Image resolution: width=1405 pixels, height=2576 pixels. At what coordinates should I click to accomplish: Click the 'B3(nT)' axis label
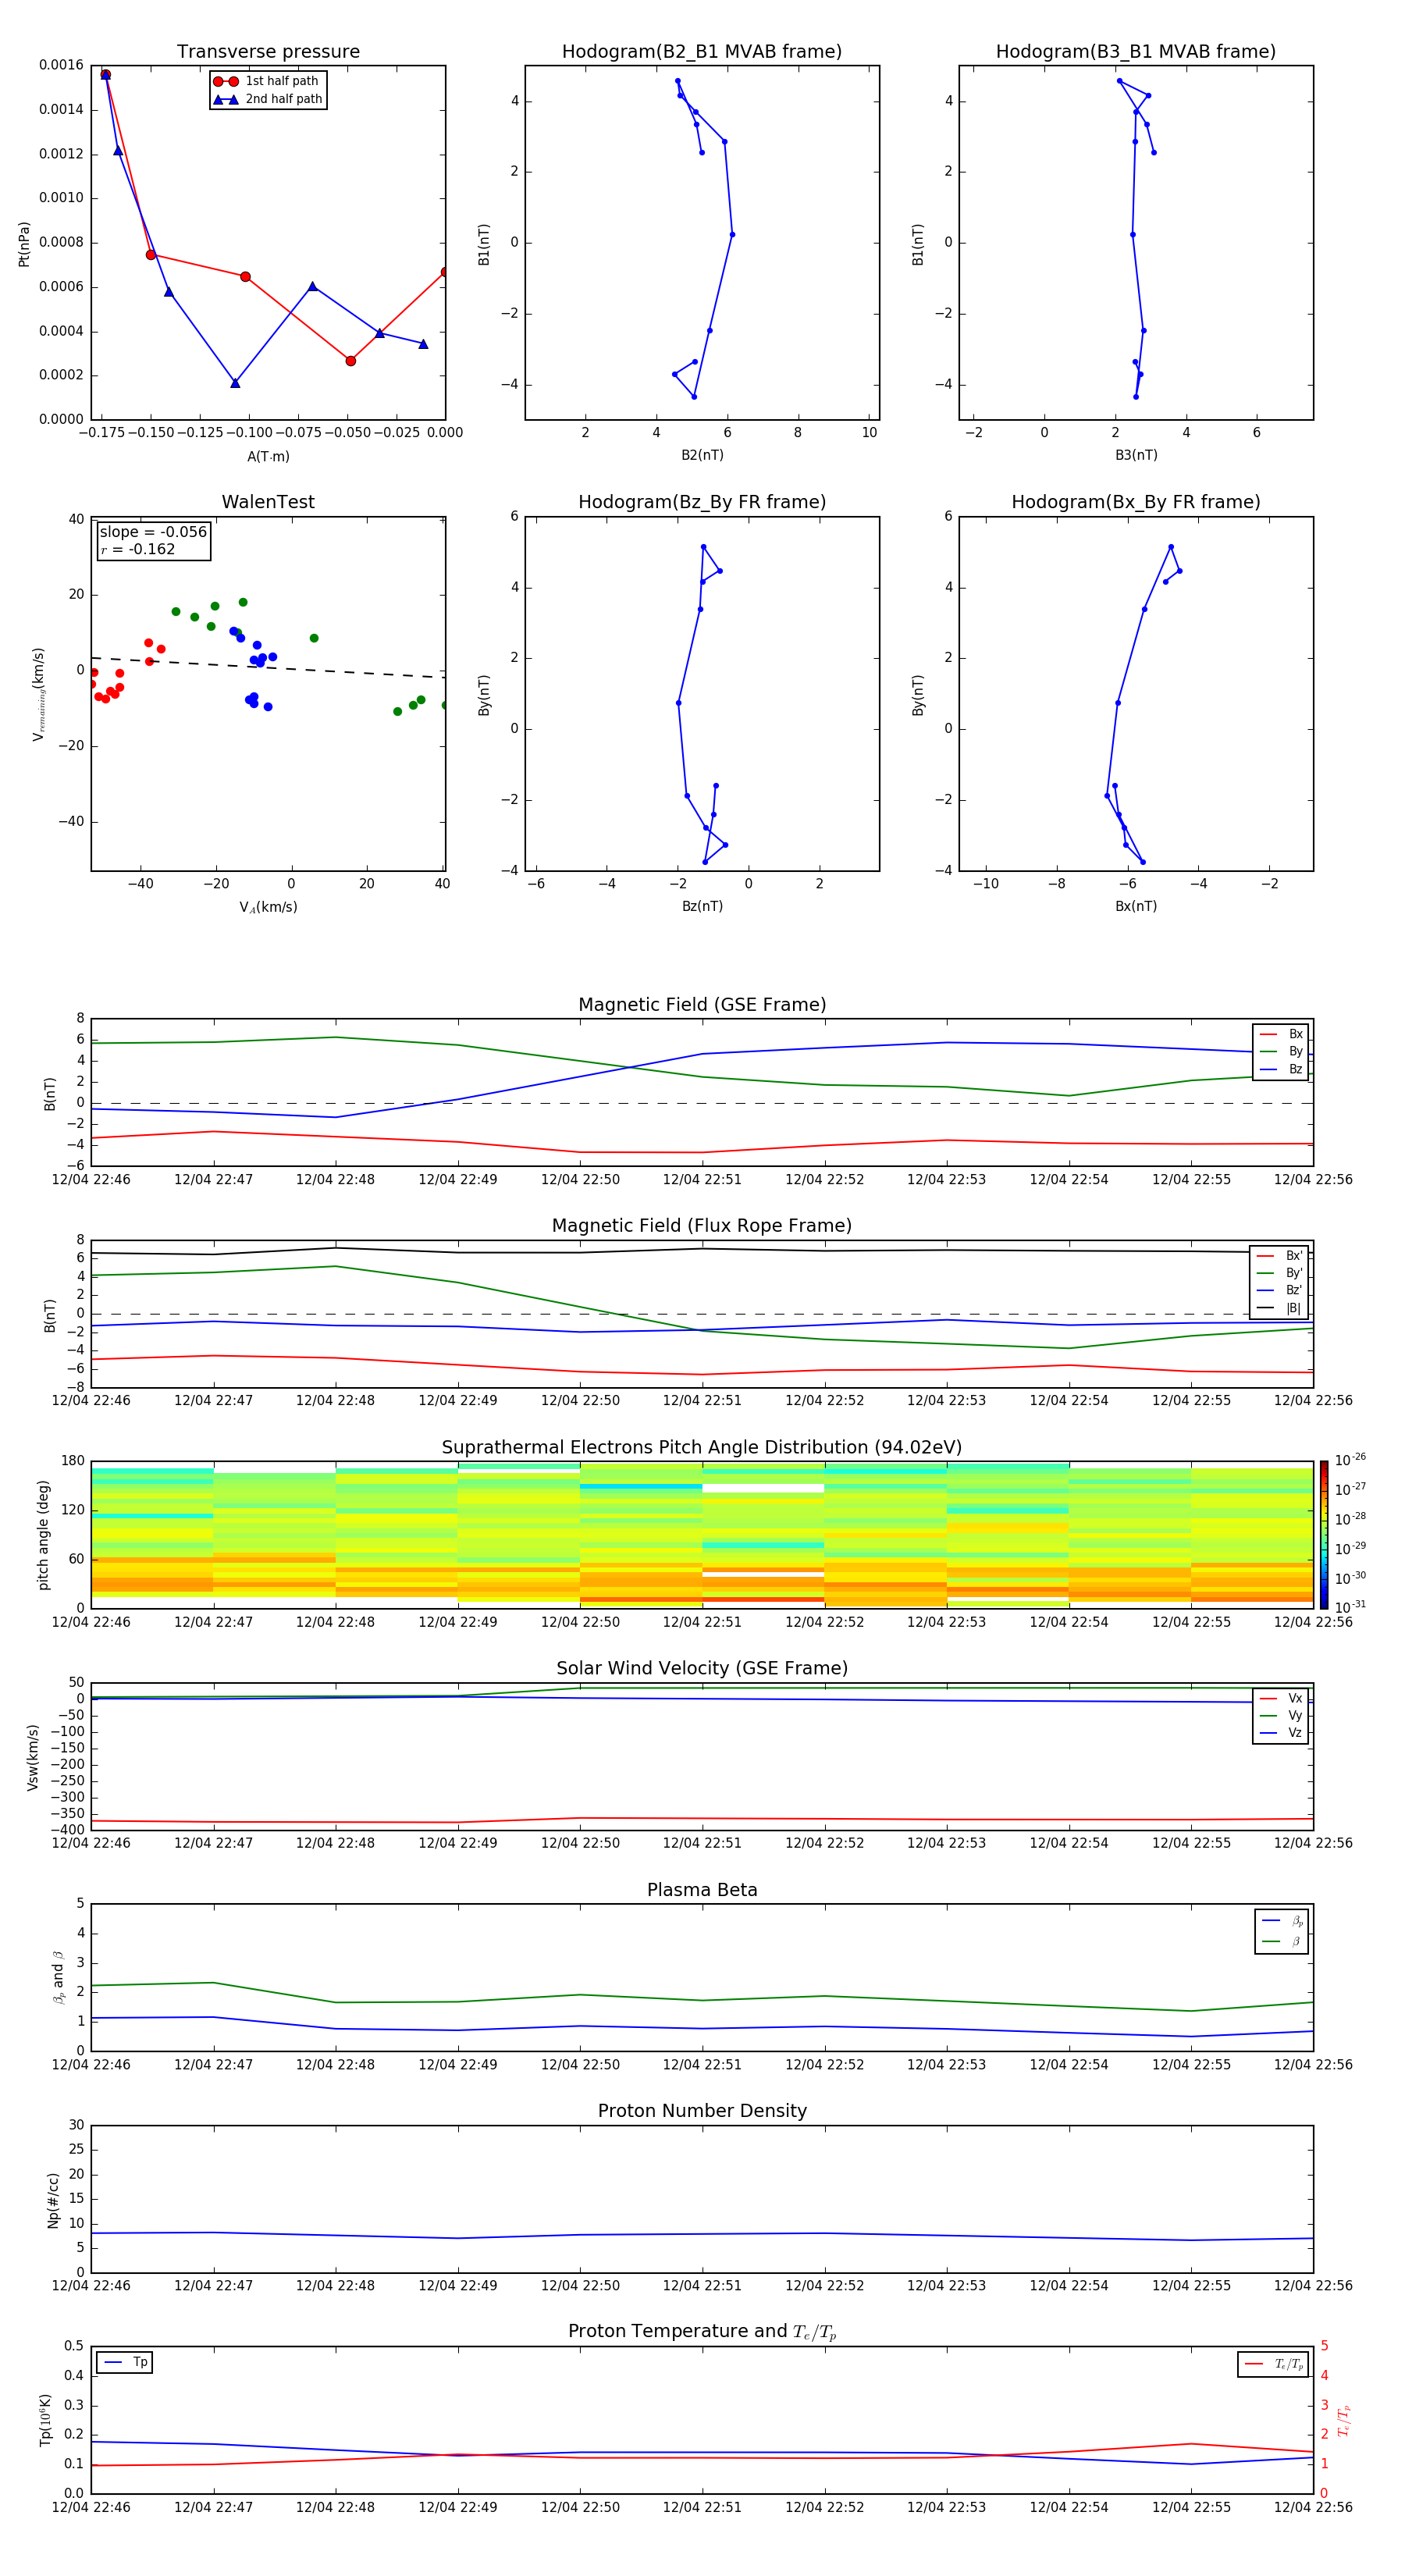click(x=1136, y=455)
